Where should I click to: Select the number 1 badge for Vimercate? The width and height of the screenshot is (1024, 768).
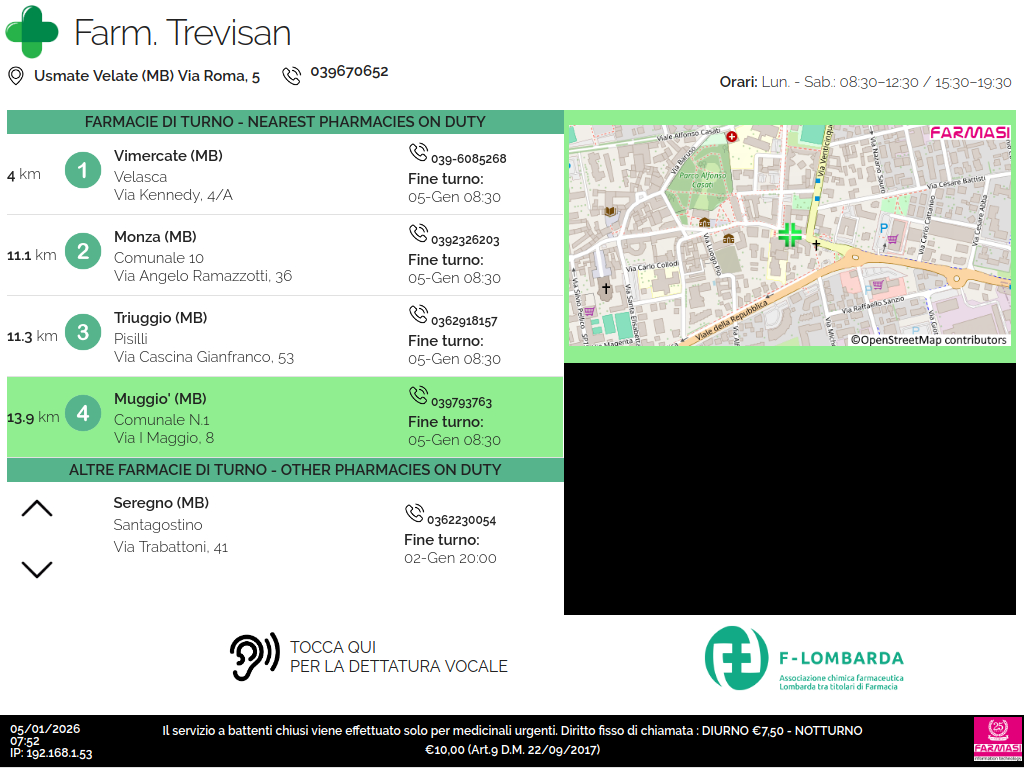click(83, 171)
